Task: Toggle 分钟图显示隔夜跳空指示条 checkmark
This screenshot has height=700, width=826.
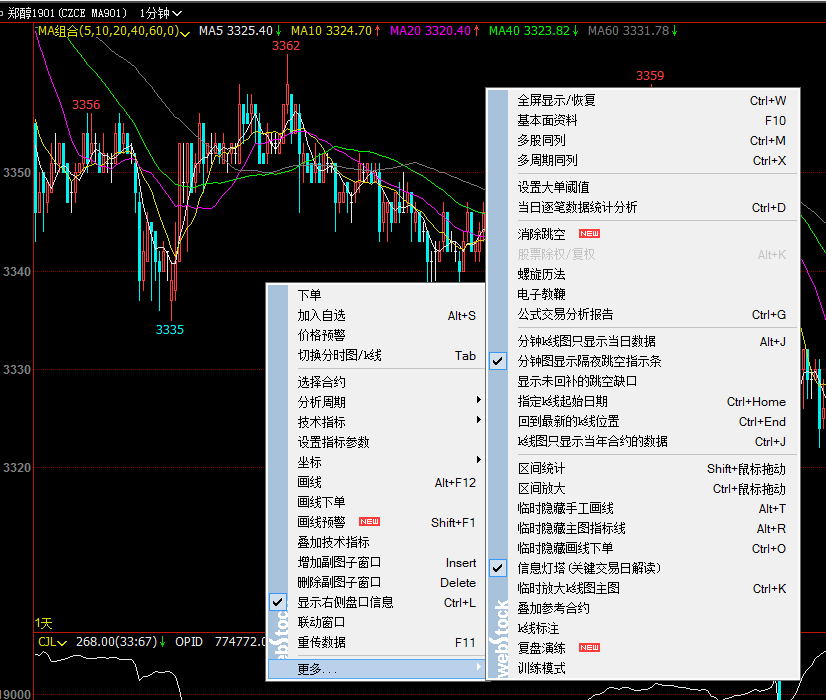Action: pyautogui.click(x=498, y=361)
